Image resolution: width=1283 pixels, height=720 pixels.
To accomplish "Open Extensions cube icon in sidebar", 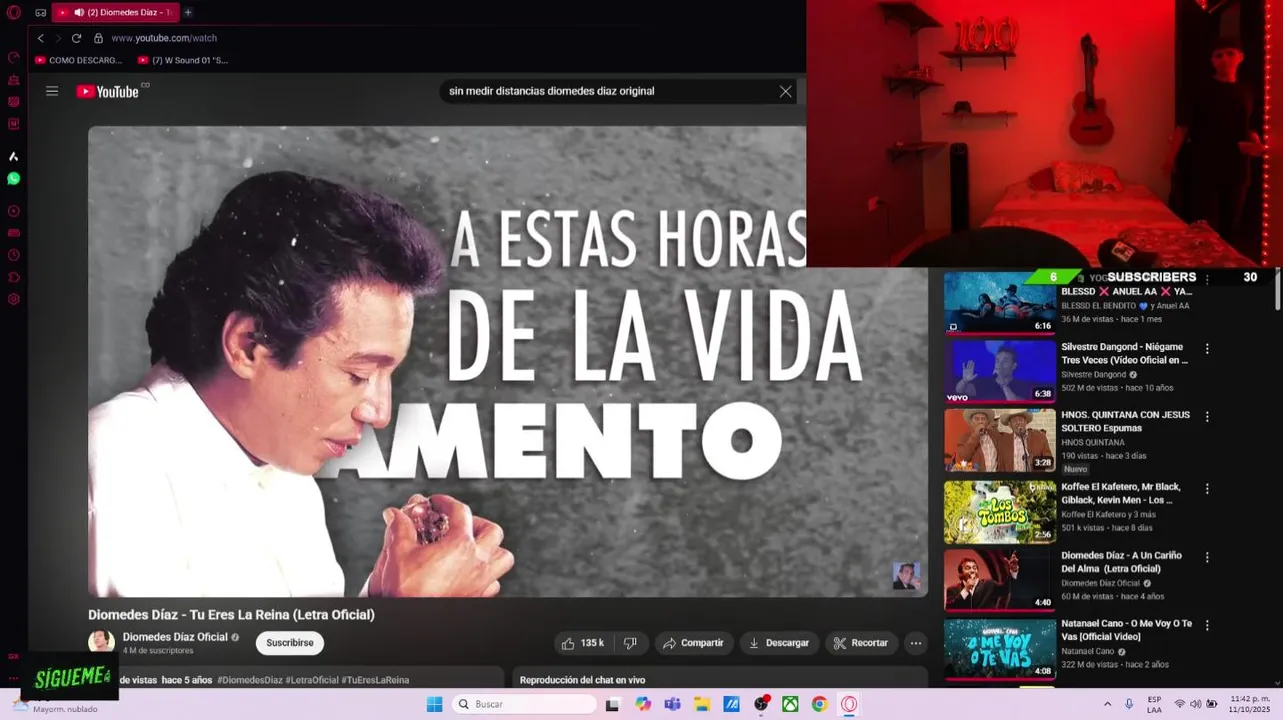I will coord(13,277).
